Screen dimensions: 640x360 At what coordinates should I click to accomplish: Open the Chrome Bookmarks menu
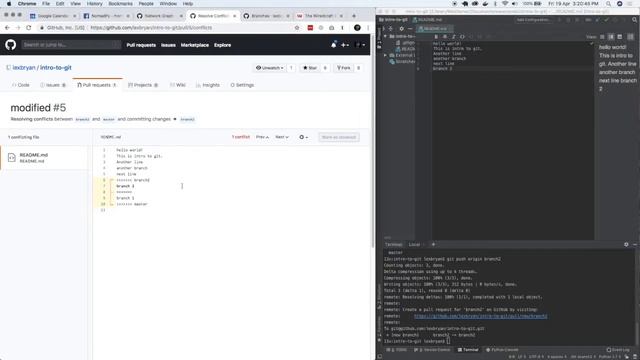(120, 4)
